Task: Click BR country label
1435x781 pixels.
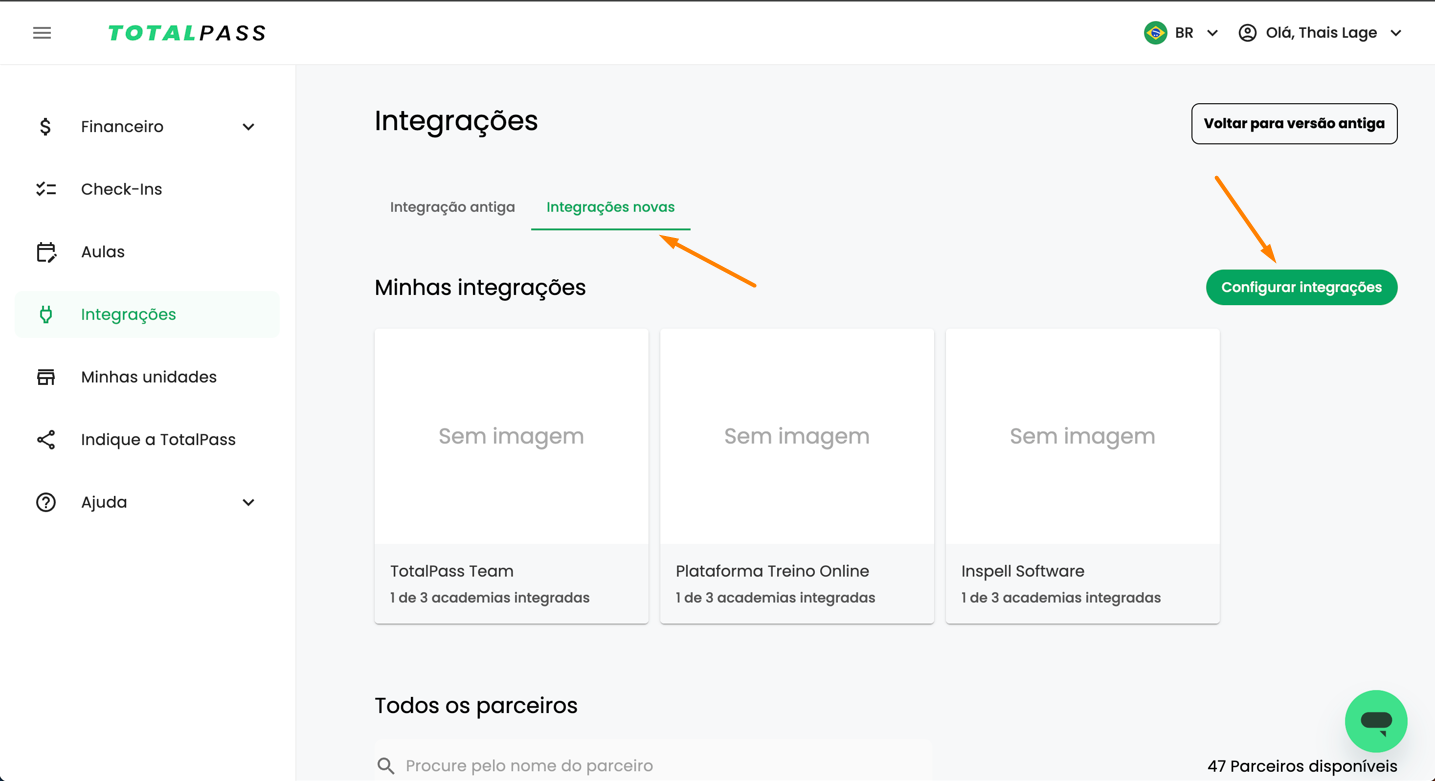Action: (1184, 33)
